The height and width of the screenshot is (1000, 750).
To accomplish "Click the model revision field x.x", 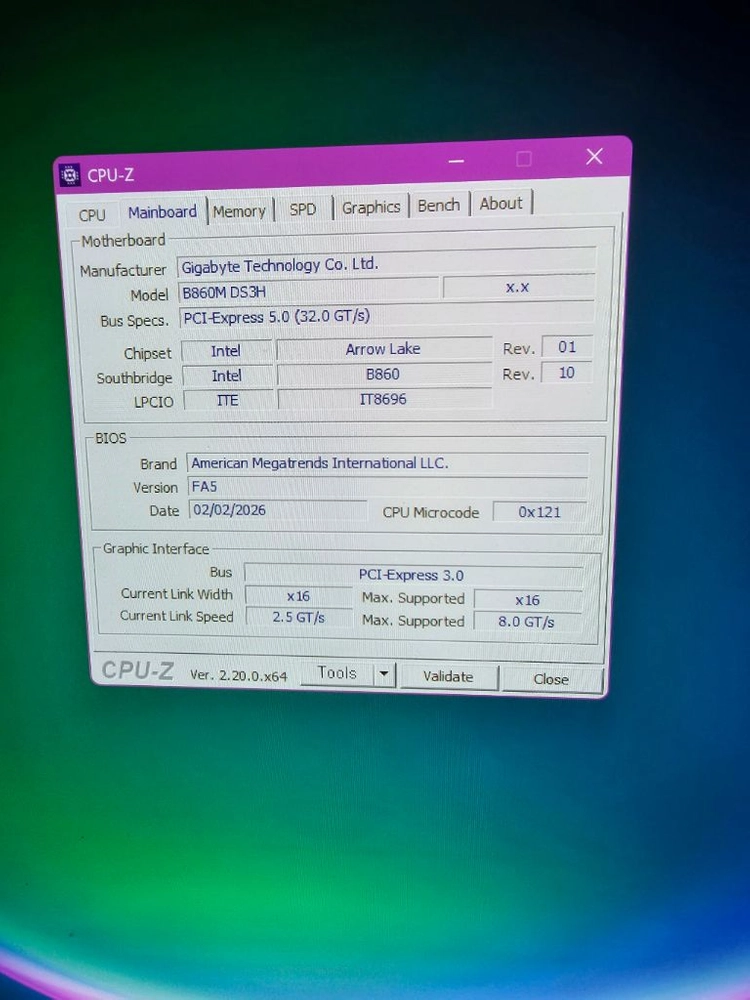I will (518, 288).
